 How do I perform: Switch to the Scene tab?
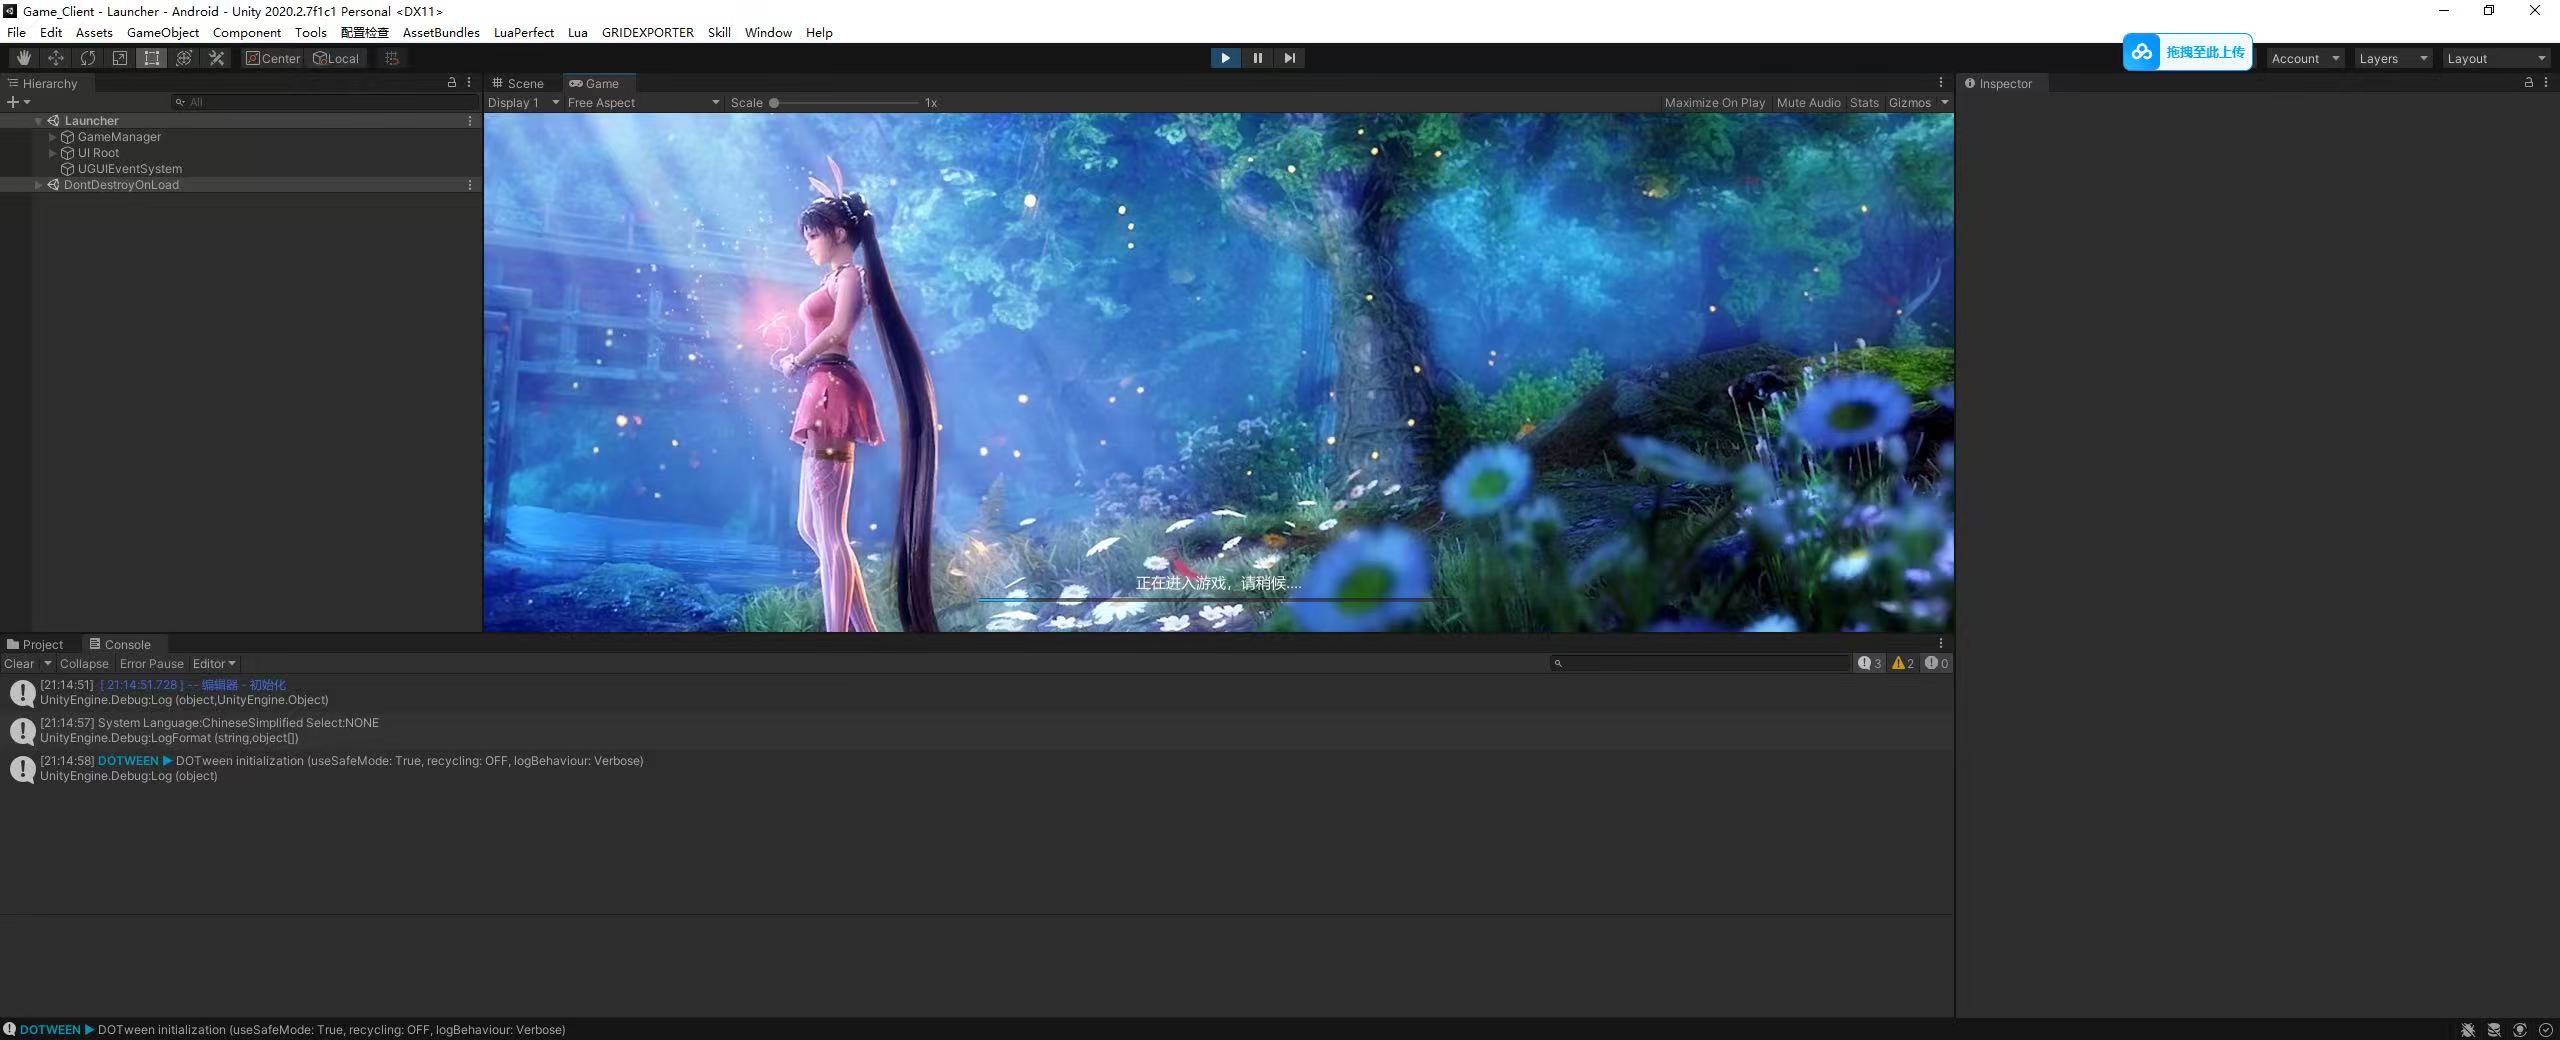(x=519, y=84)
